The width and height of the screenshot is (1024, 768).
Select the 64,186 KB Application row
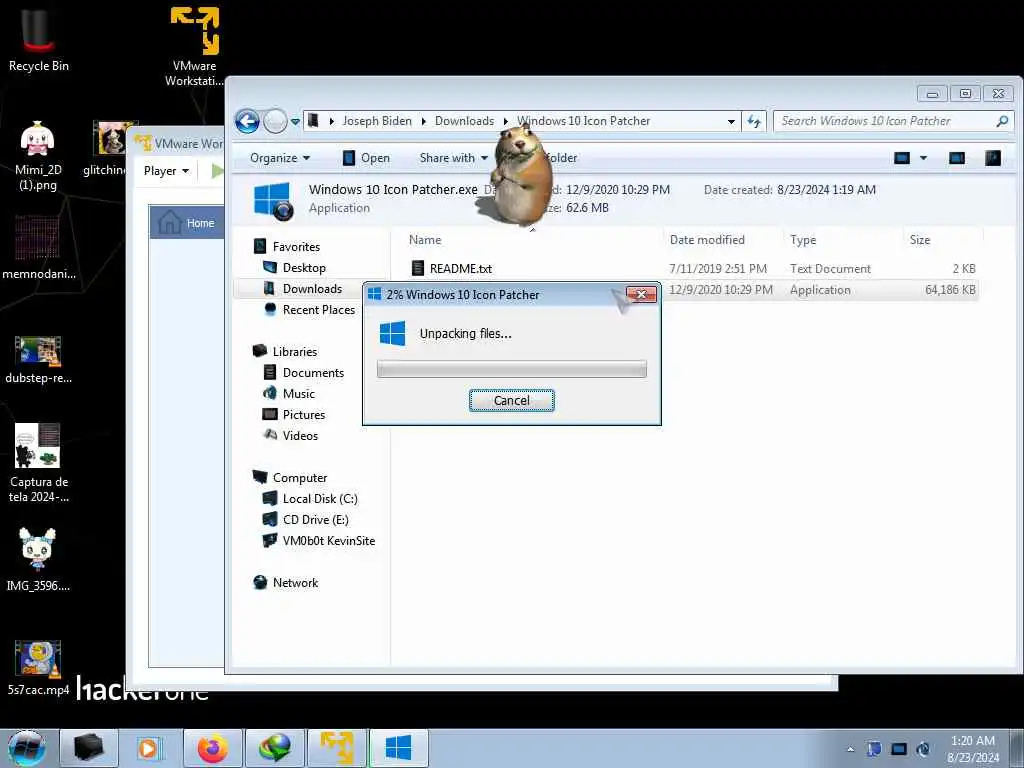(x=821, y=290)
